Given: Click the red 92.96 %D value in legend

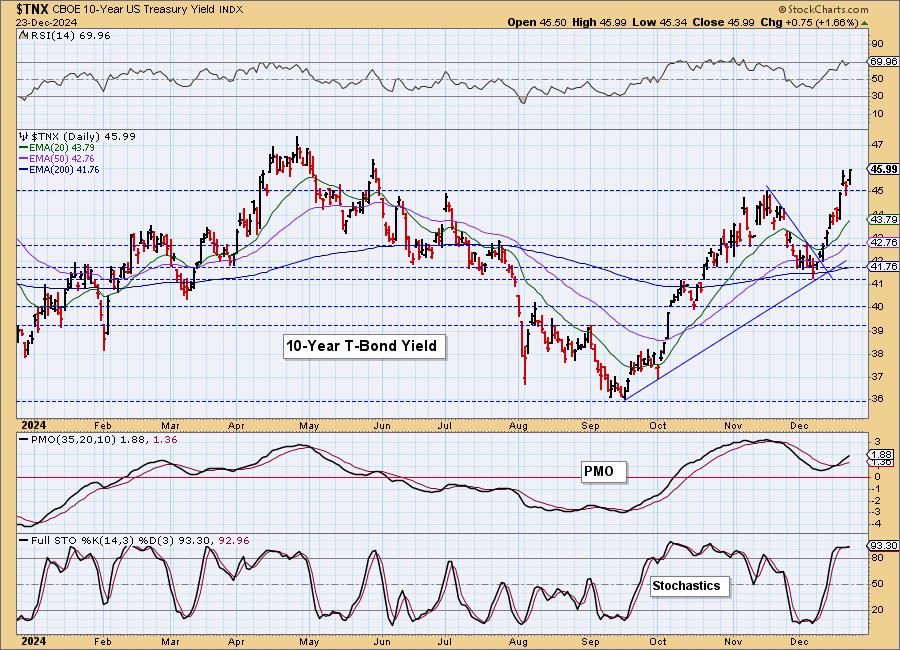Looking at the screenshot, I should pos(234,541).
